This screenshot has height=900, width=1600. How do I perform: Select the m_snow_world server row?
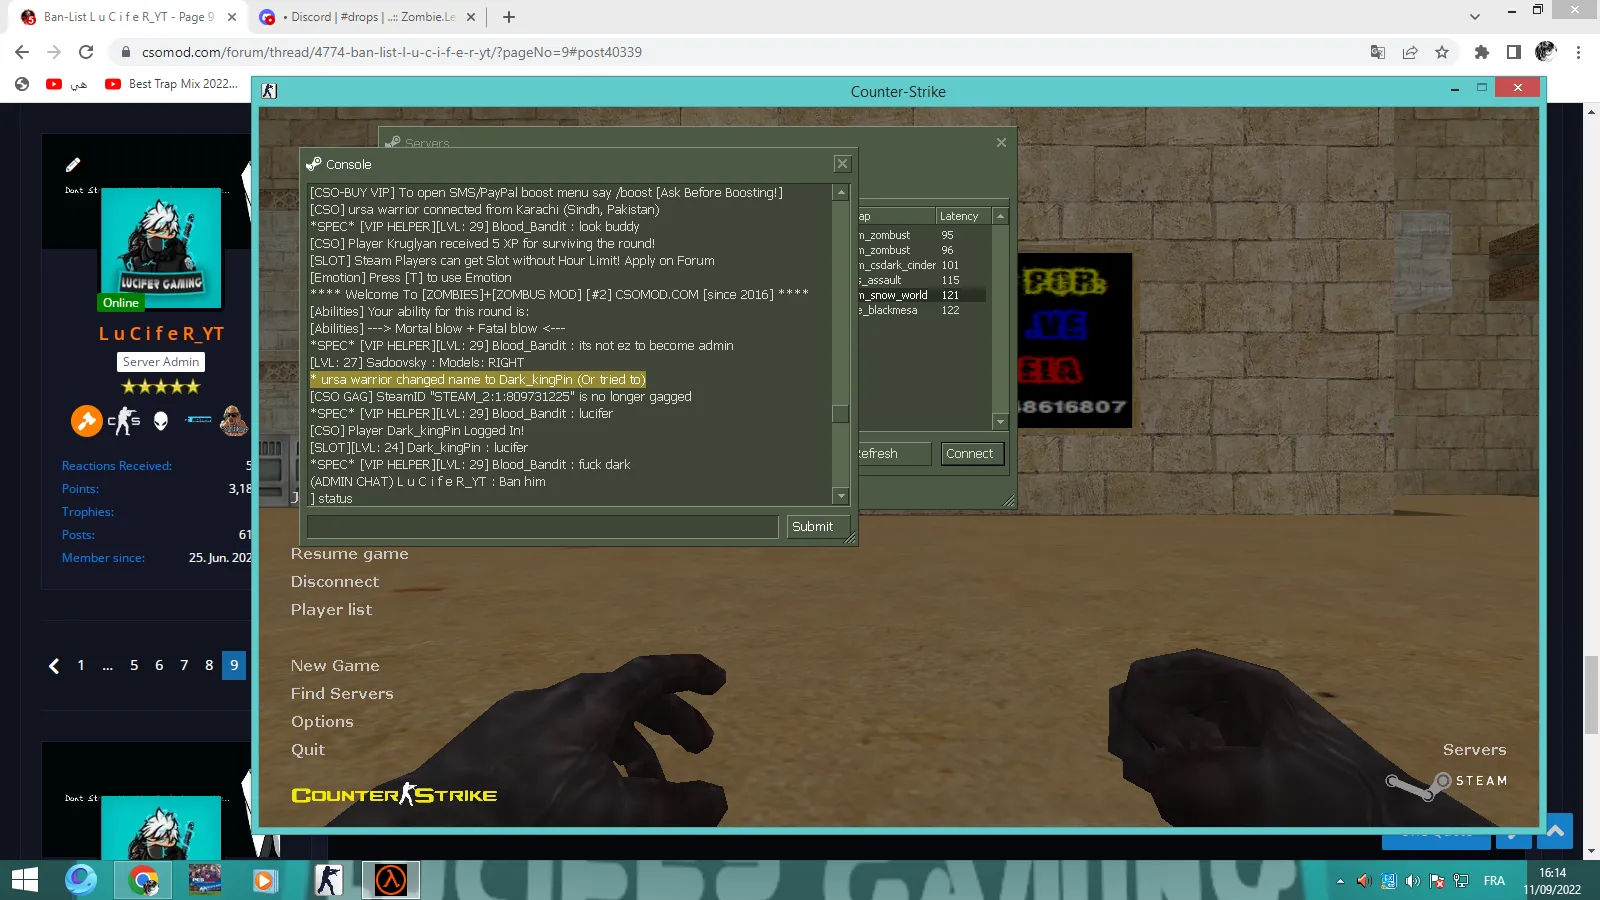[x=922, y=295]
